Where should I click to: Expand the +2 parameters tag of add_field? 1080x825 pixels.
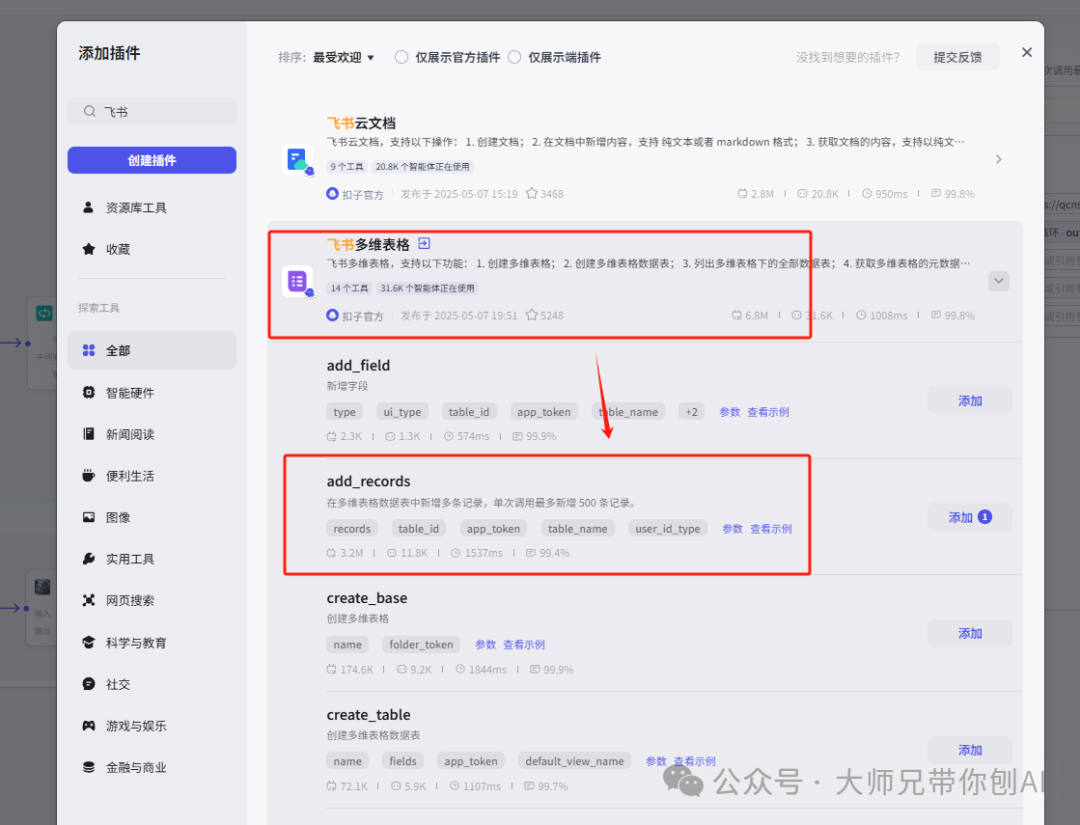point(692,412)
